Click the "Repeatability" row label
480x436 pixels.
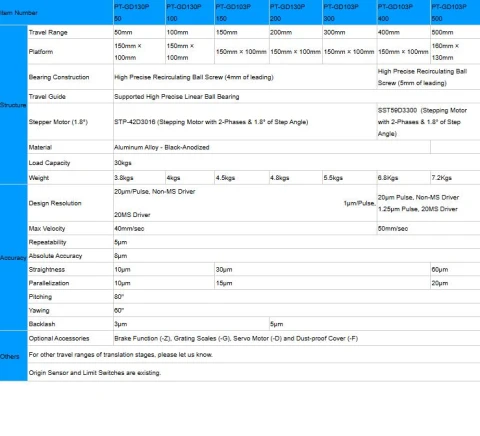tap(47, 242)
